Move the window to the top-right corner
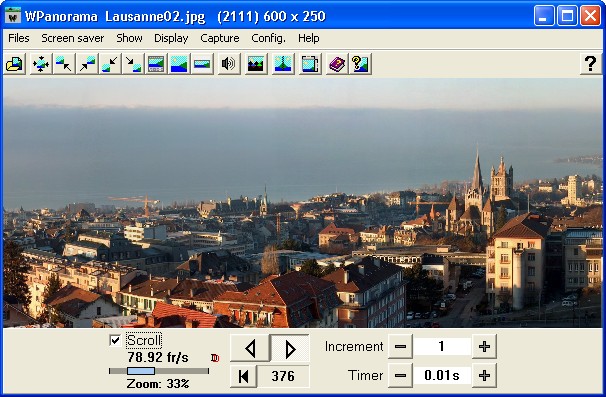The height and width of the screenshot is (397, 606). (x=87, y=64)
